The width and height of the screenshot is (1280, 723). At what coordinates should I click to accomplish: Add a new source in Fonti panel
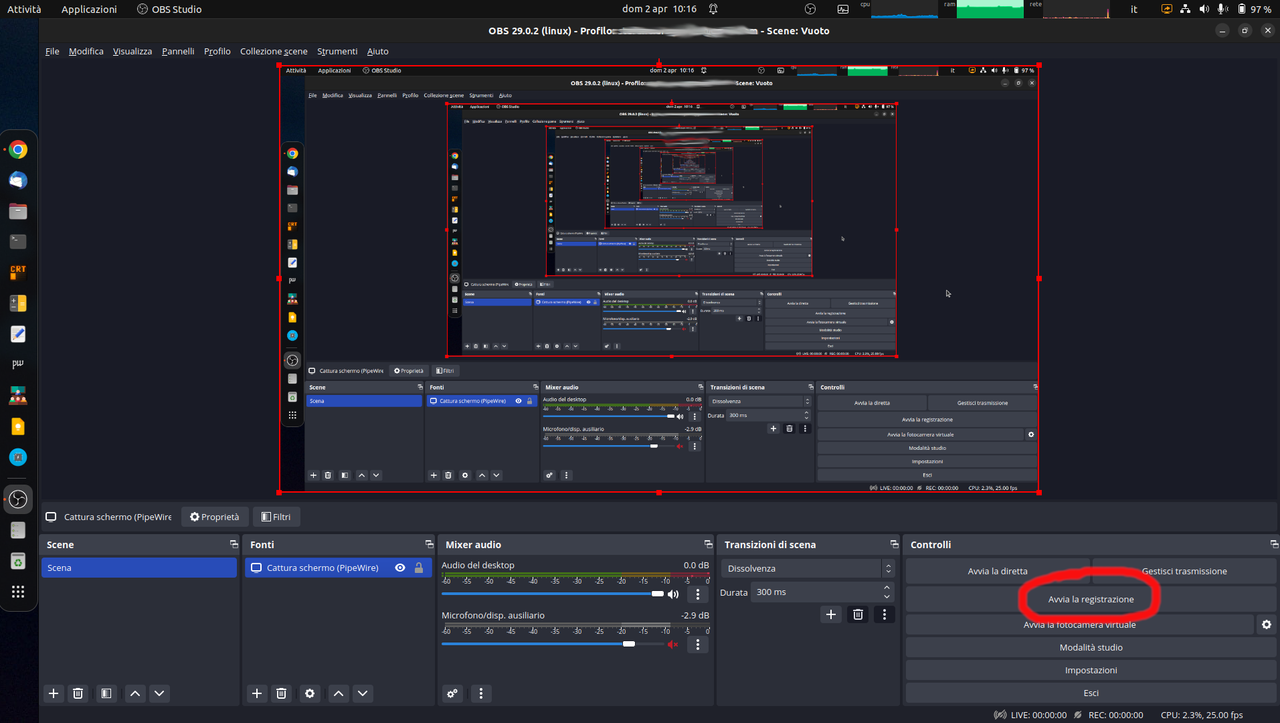[x=257, y=693]
